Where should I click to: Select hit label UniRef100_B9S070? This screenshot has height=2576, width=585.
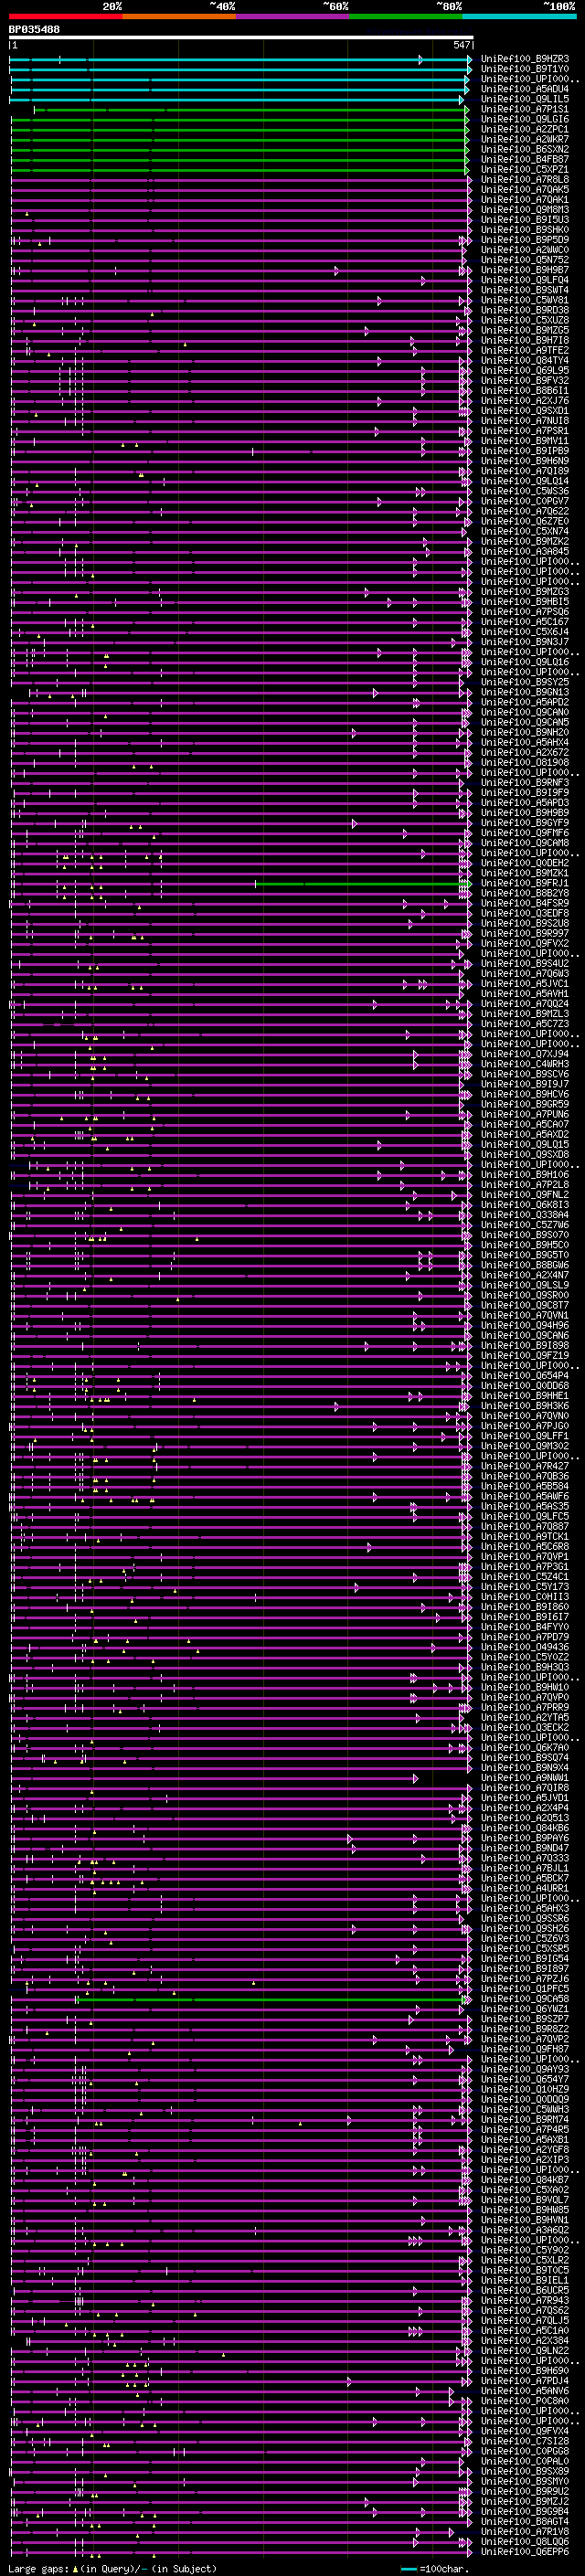525,1235
